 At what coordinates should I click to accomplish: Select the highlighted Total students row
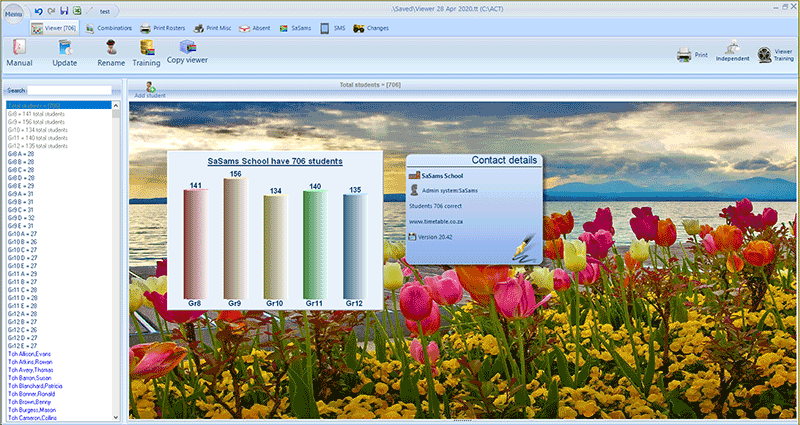[59, 106]
